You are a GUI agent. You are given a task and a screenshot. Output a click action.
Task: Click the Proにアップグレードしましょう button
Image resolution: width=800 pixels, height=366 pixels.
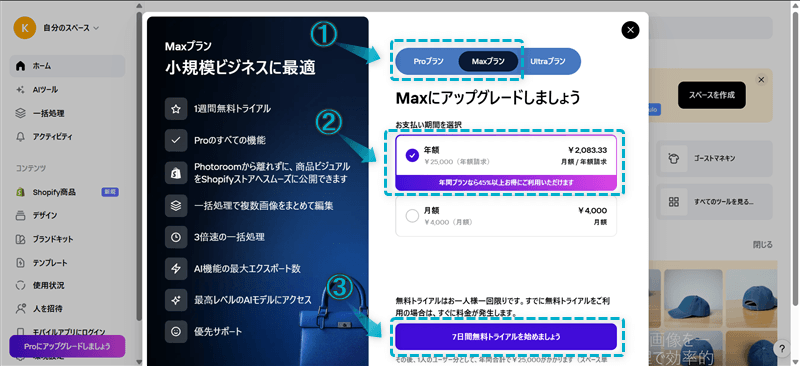pyautogui.click(x=67, y=347)
